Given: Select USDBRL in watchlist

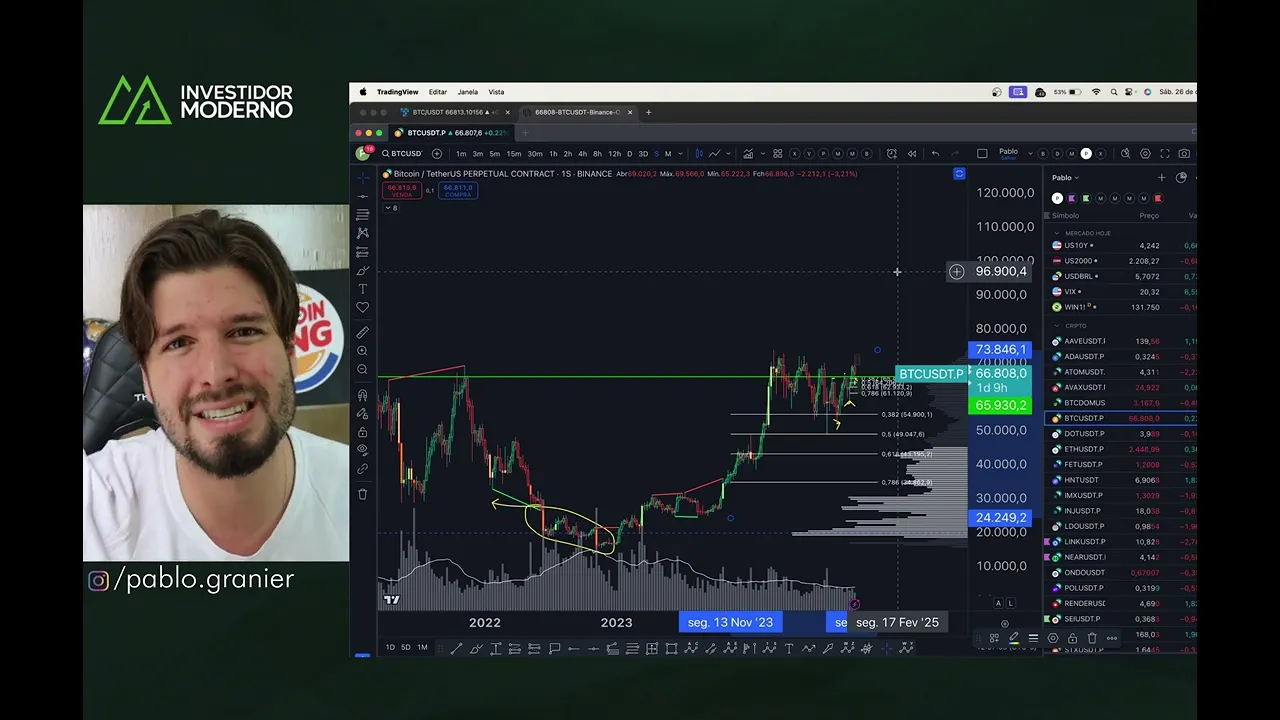Looking at the screenshot, I should tap(1120, 276).
